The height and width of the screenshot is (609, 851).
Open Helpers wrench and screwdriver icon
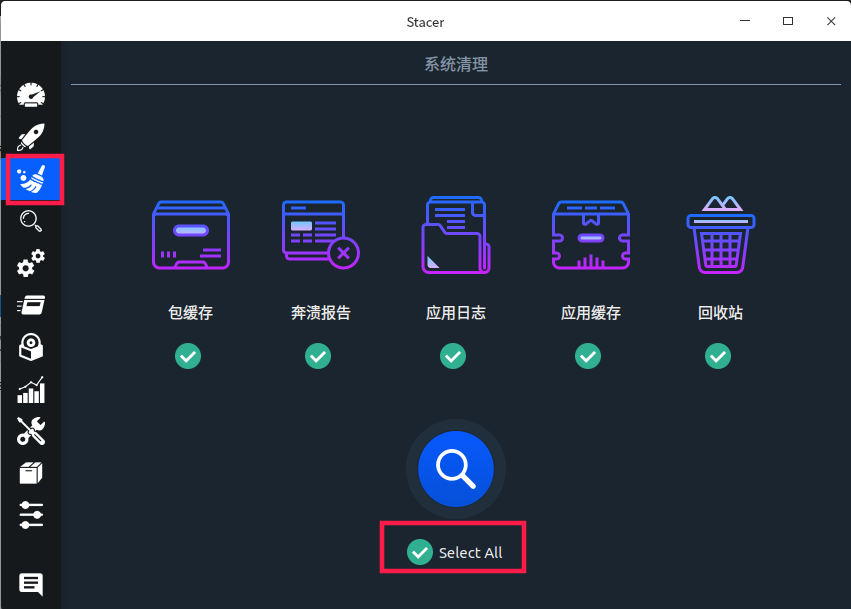point(31,431)
